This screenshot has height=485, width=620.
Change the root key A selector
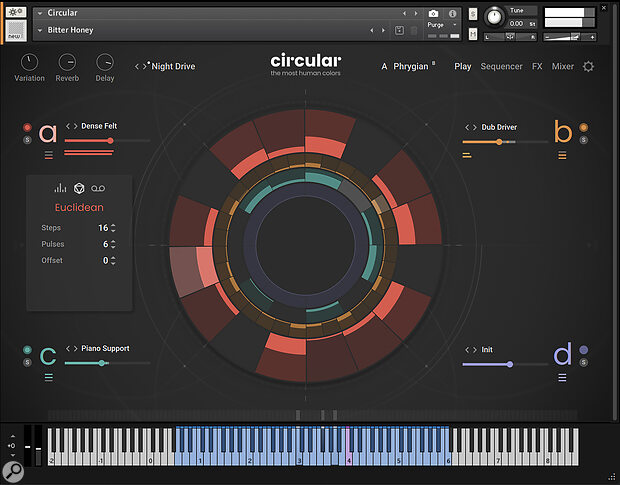tap(384, 66)
